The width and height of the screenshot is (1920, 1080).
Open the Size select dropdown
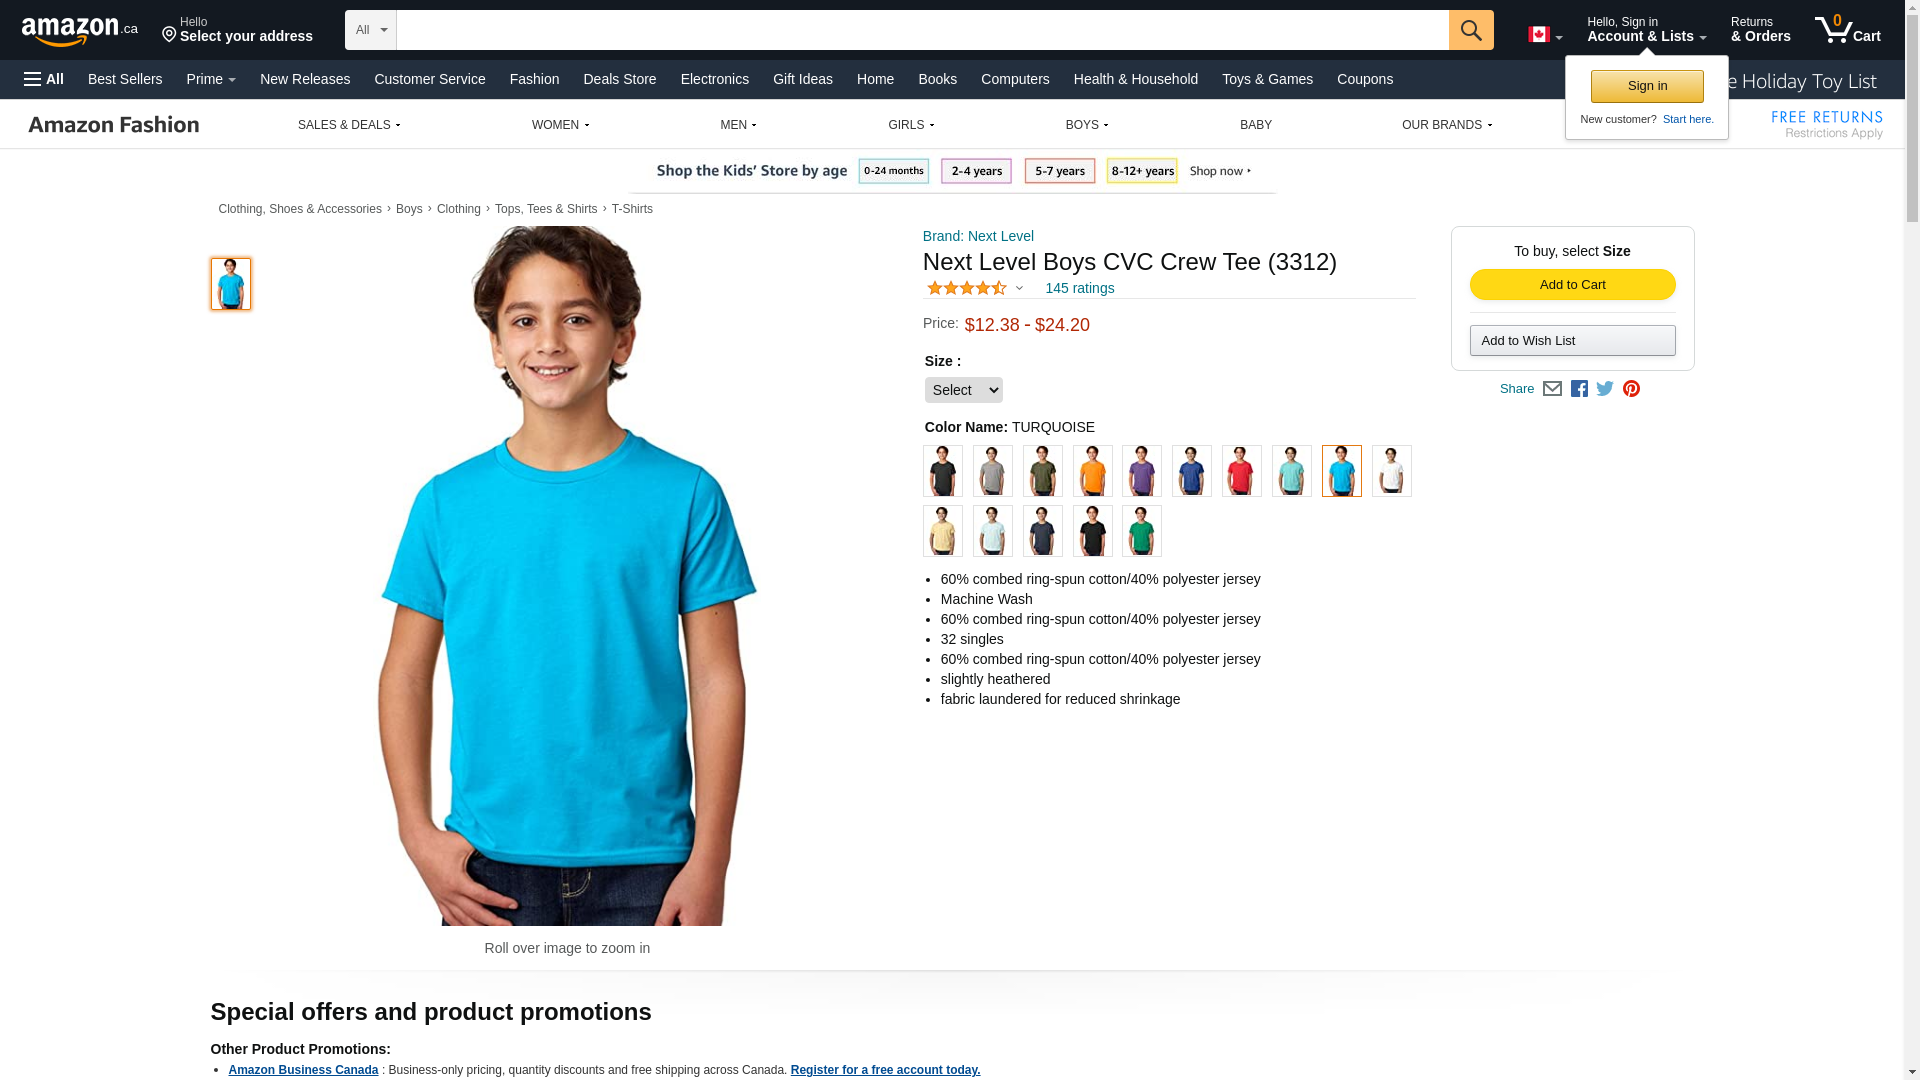click(x=963, y=390)
